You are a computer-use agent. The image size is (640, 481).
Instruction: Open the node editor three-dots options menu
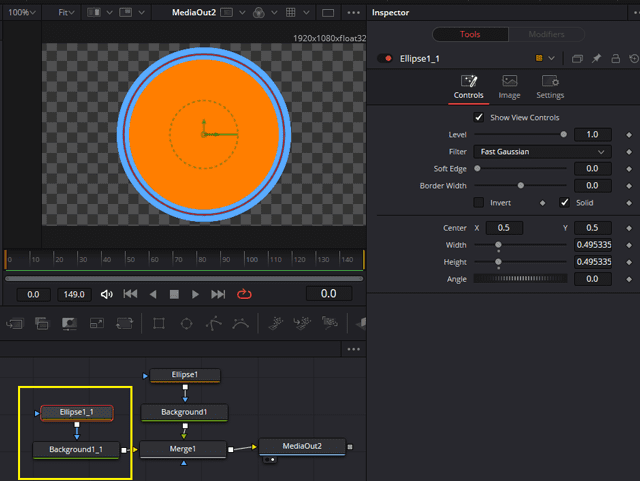353,349
